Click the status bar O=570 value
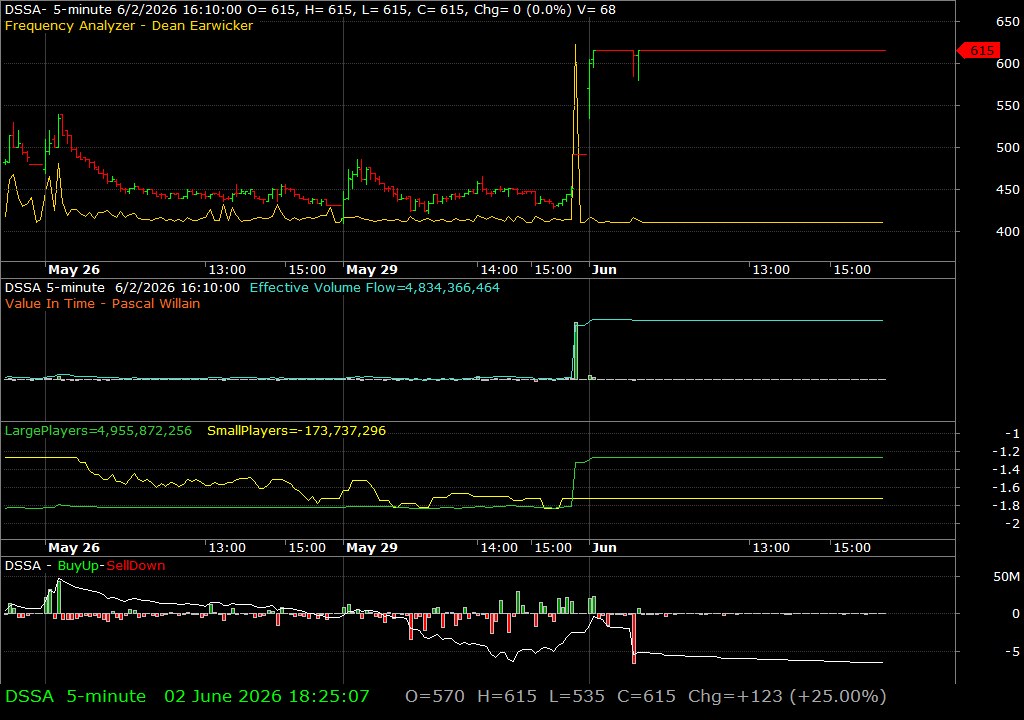This screenshot has height=720, width=1024. pyautogui.click(x=435, y=696)
